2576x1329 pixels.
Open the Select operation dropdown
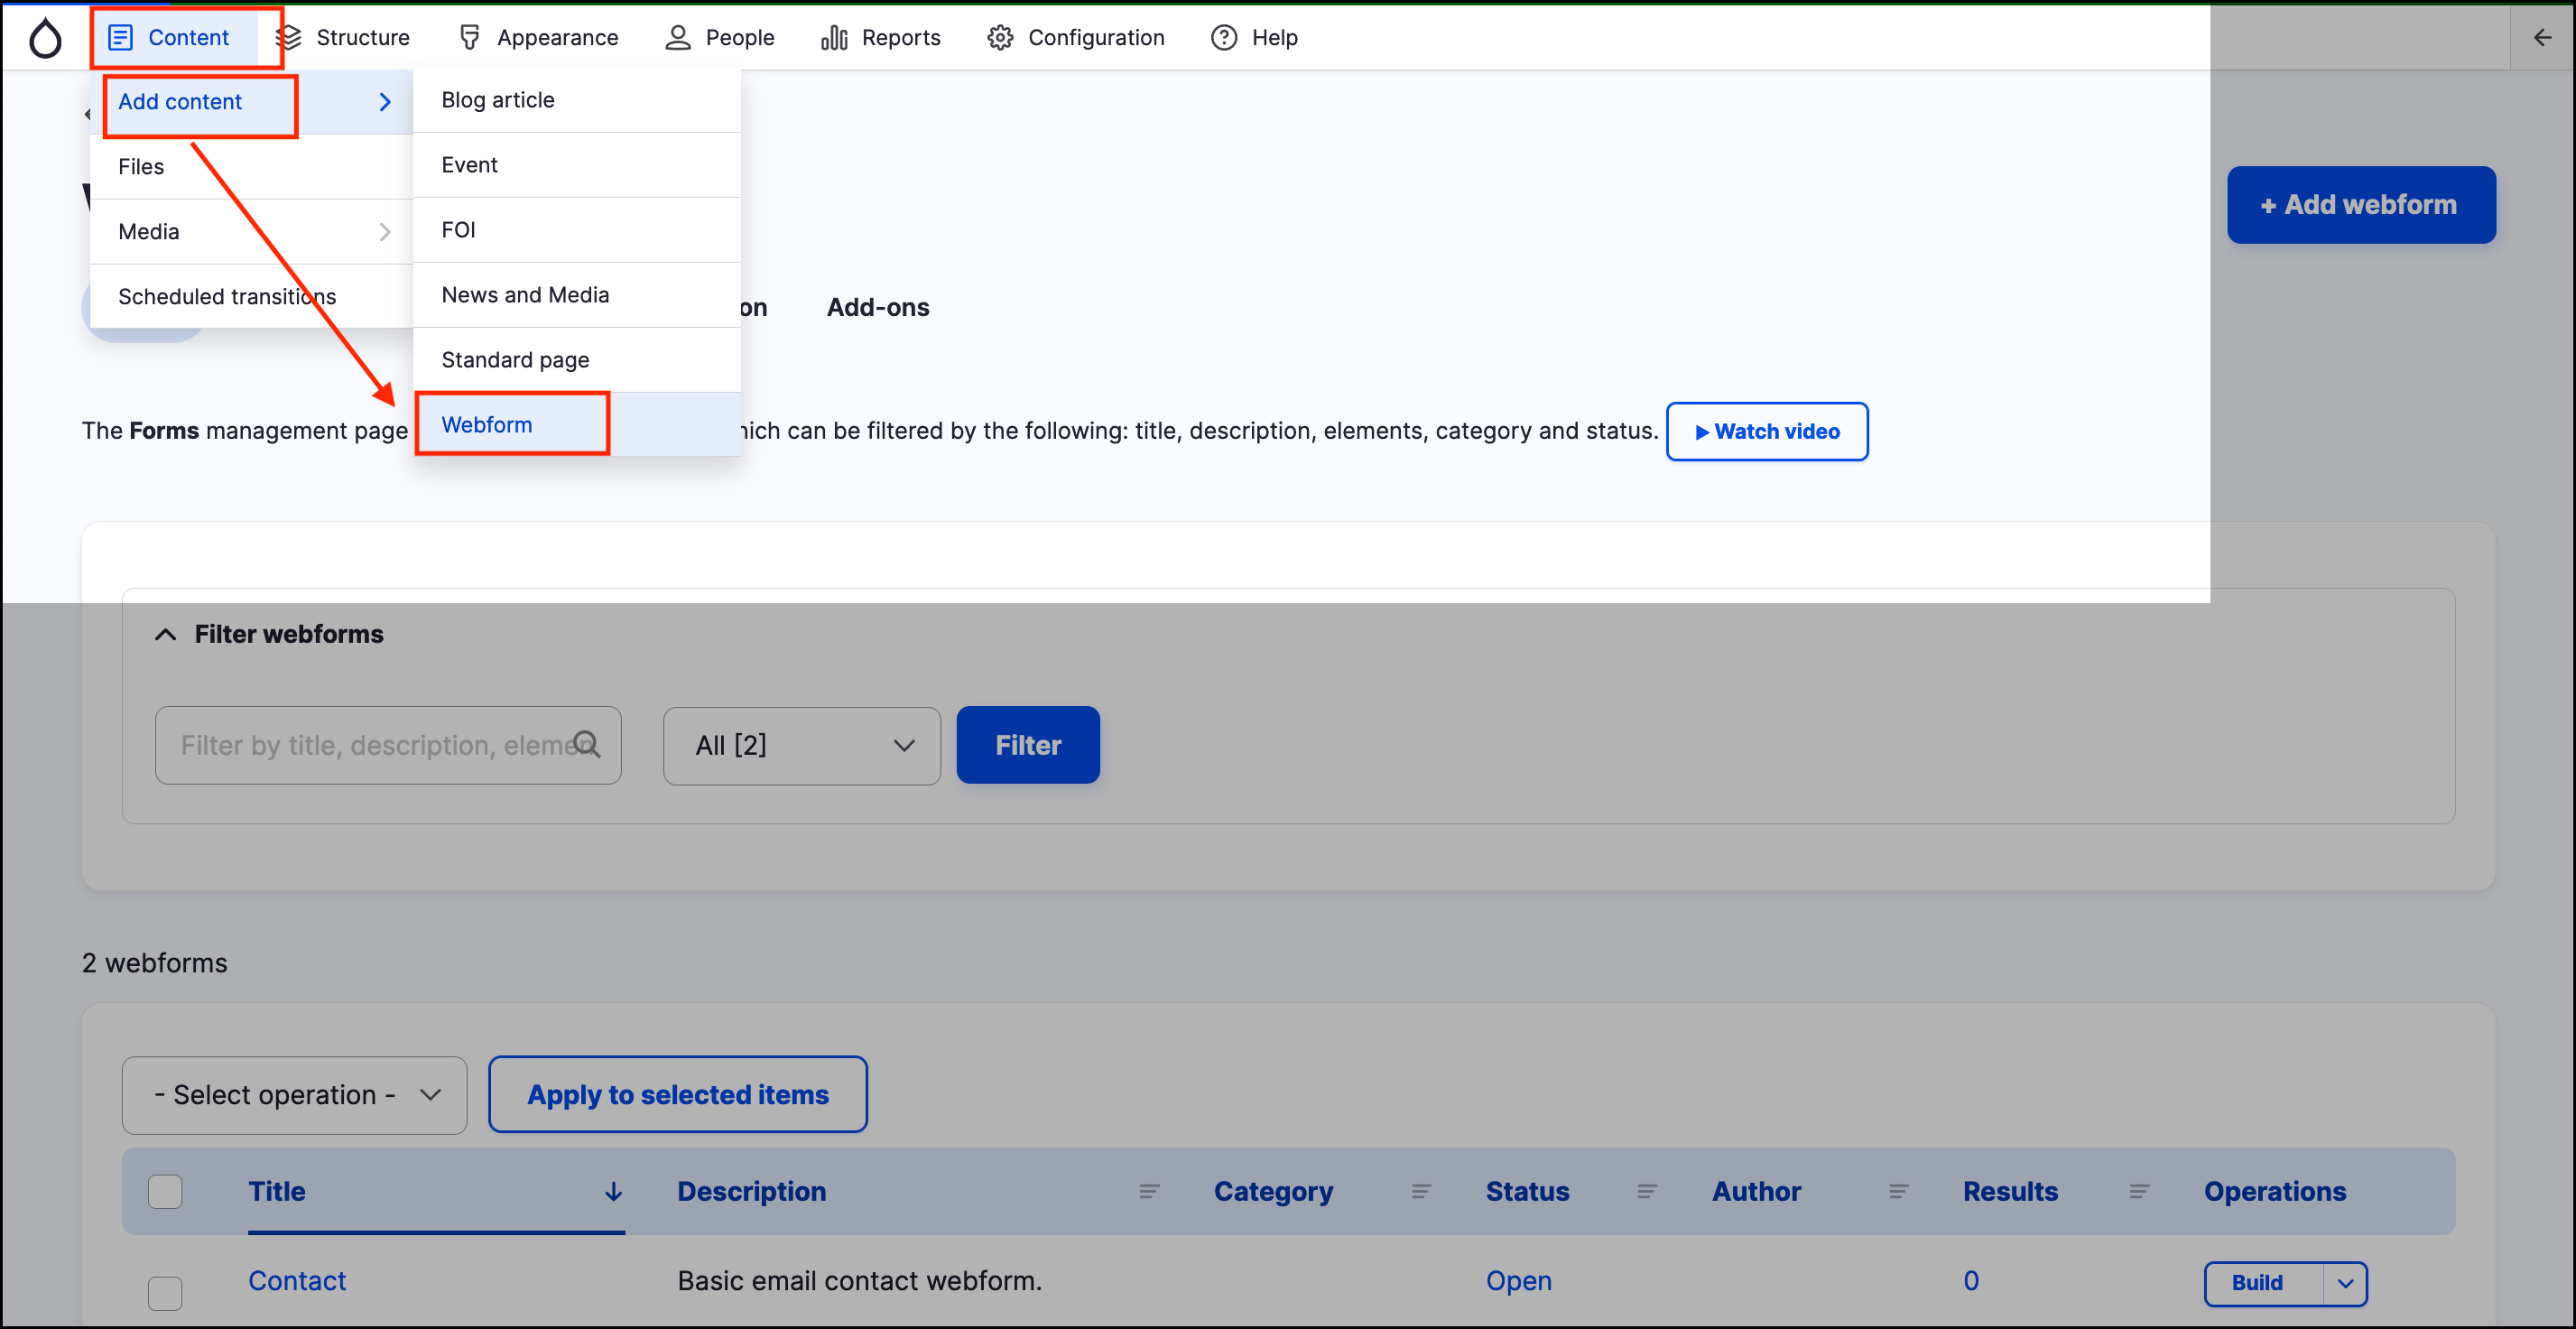(294, 1095)
